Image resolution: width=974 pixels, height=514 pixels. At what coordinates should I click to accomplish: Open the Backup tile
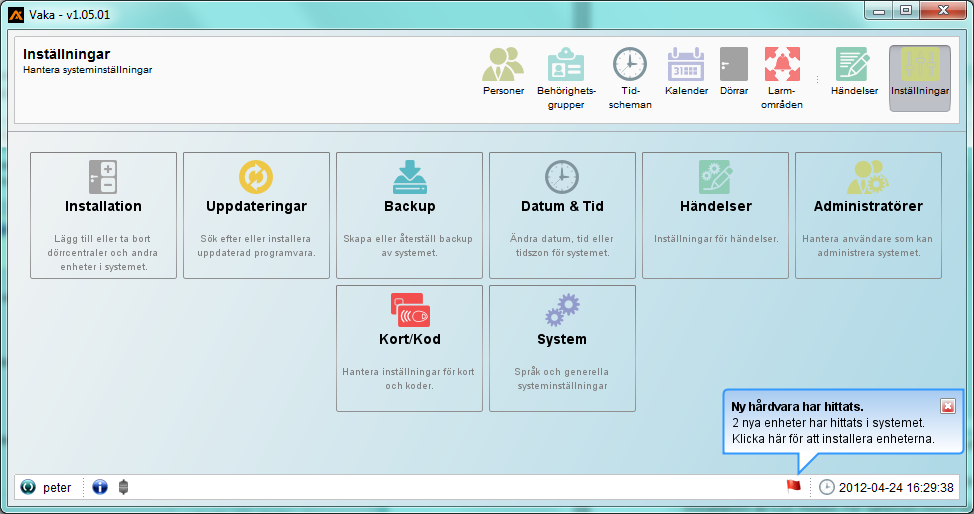(x=409, y=215)
